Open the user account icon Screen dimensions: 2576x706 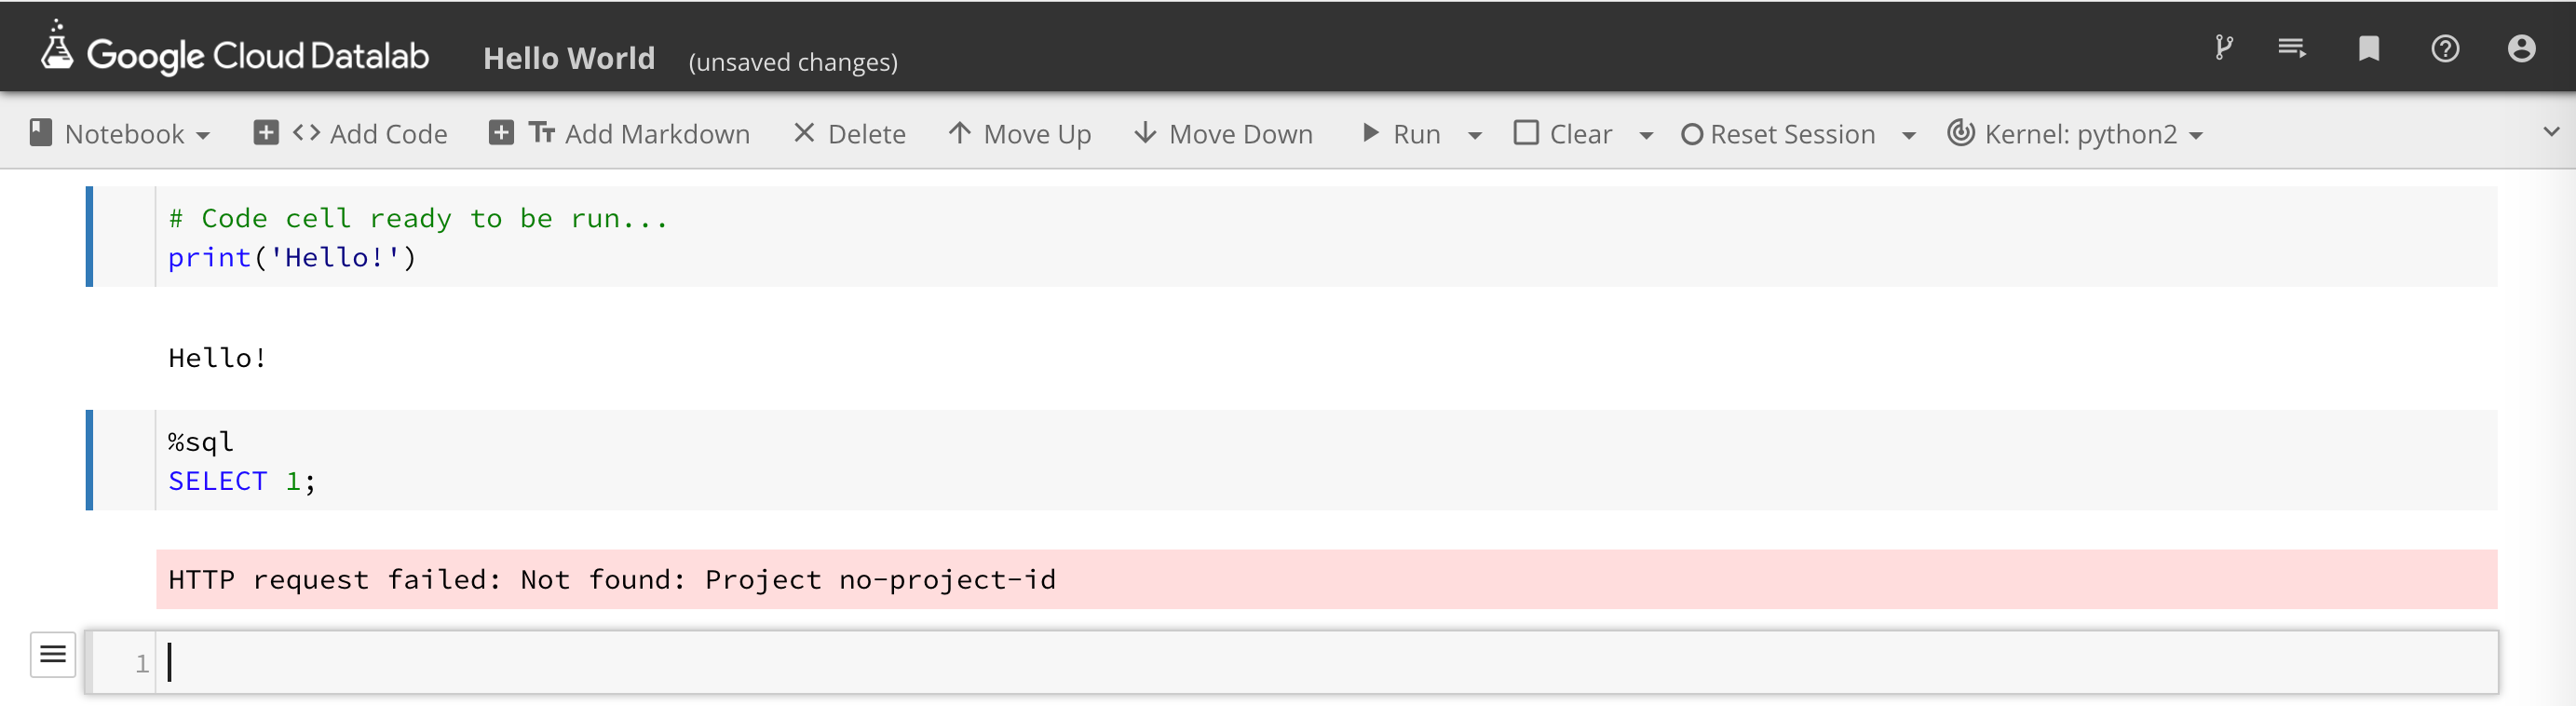click(2521, 48)
